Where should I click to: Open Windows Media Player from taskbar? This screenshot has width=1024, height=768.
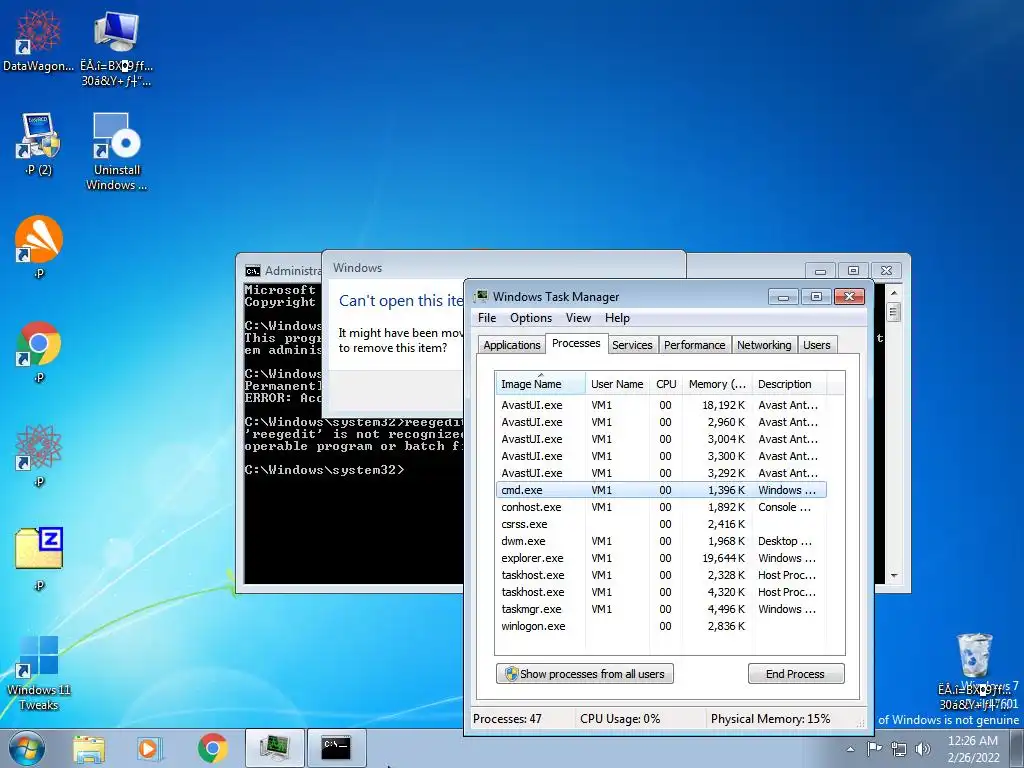pyautogui.click(x=149, y=749)
